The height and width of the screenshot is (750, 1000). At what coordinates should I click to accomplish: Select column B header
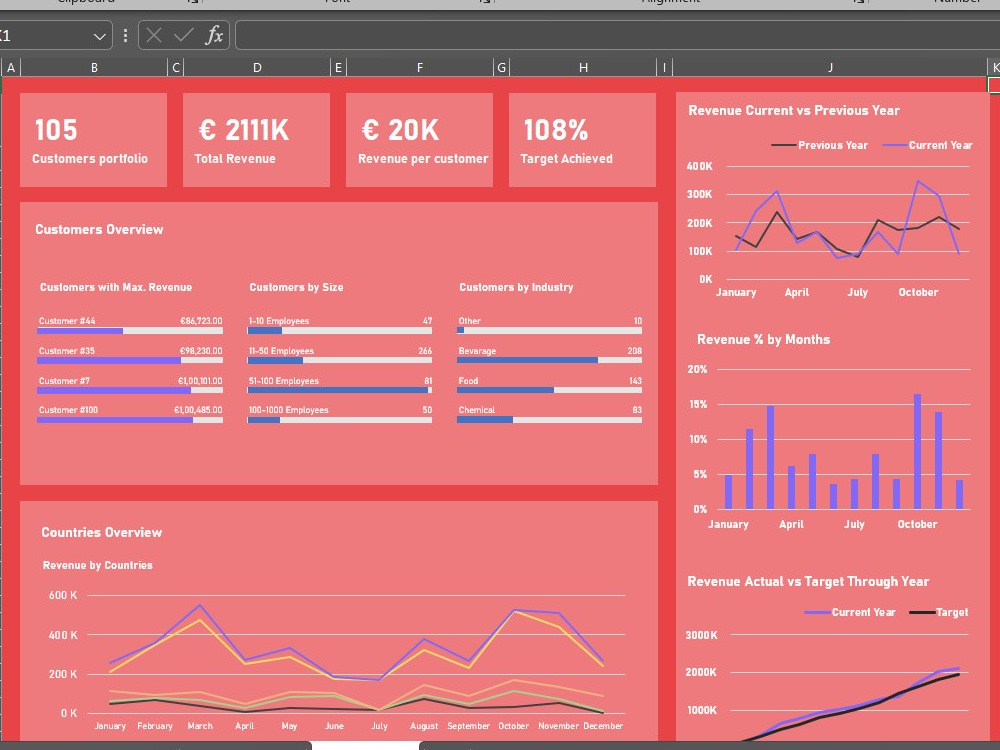(x=94, y=67)
